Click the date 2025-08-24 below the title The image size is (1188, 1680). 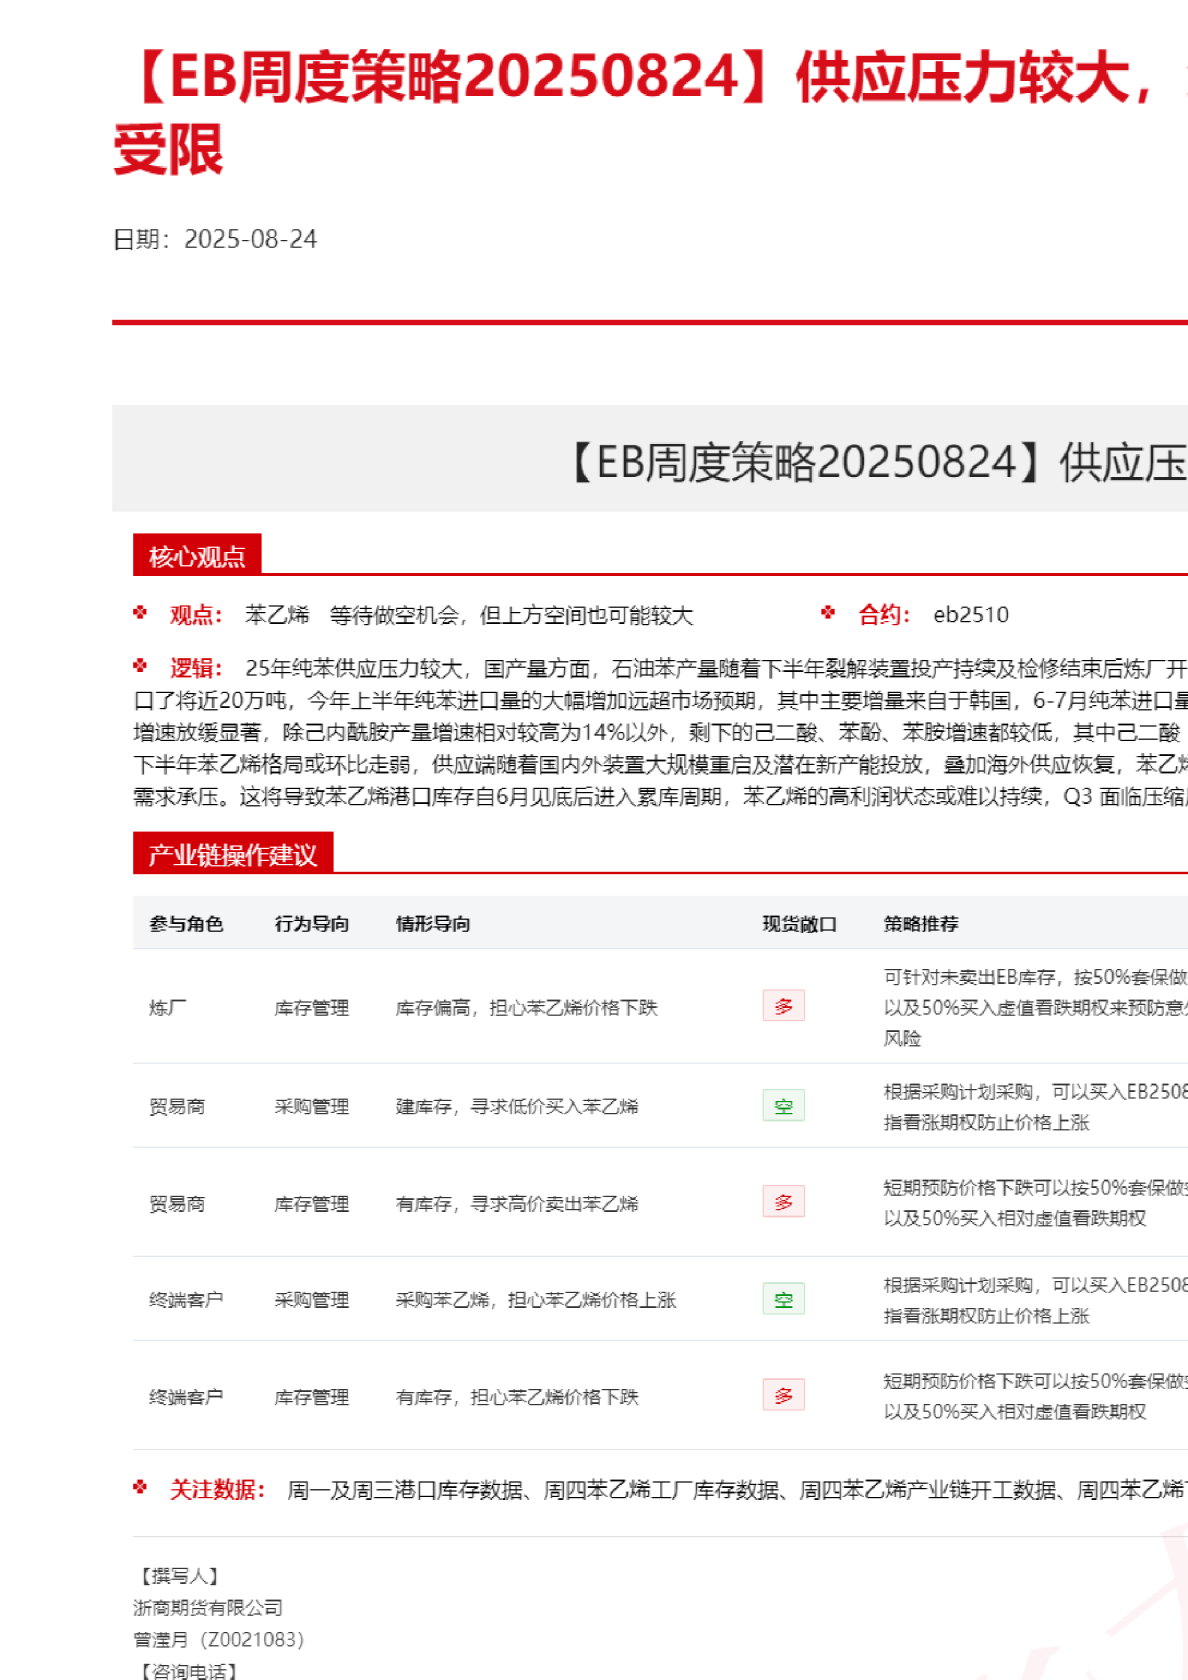250,240
